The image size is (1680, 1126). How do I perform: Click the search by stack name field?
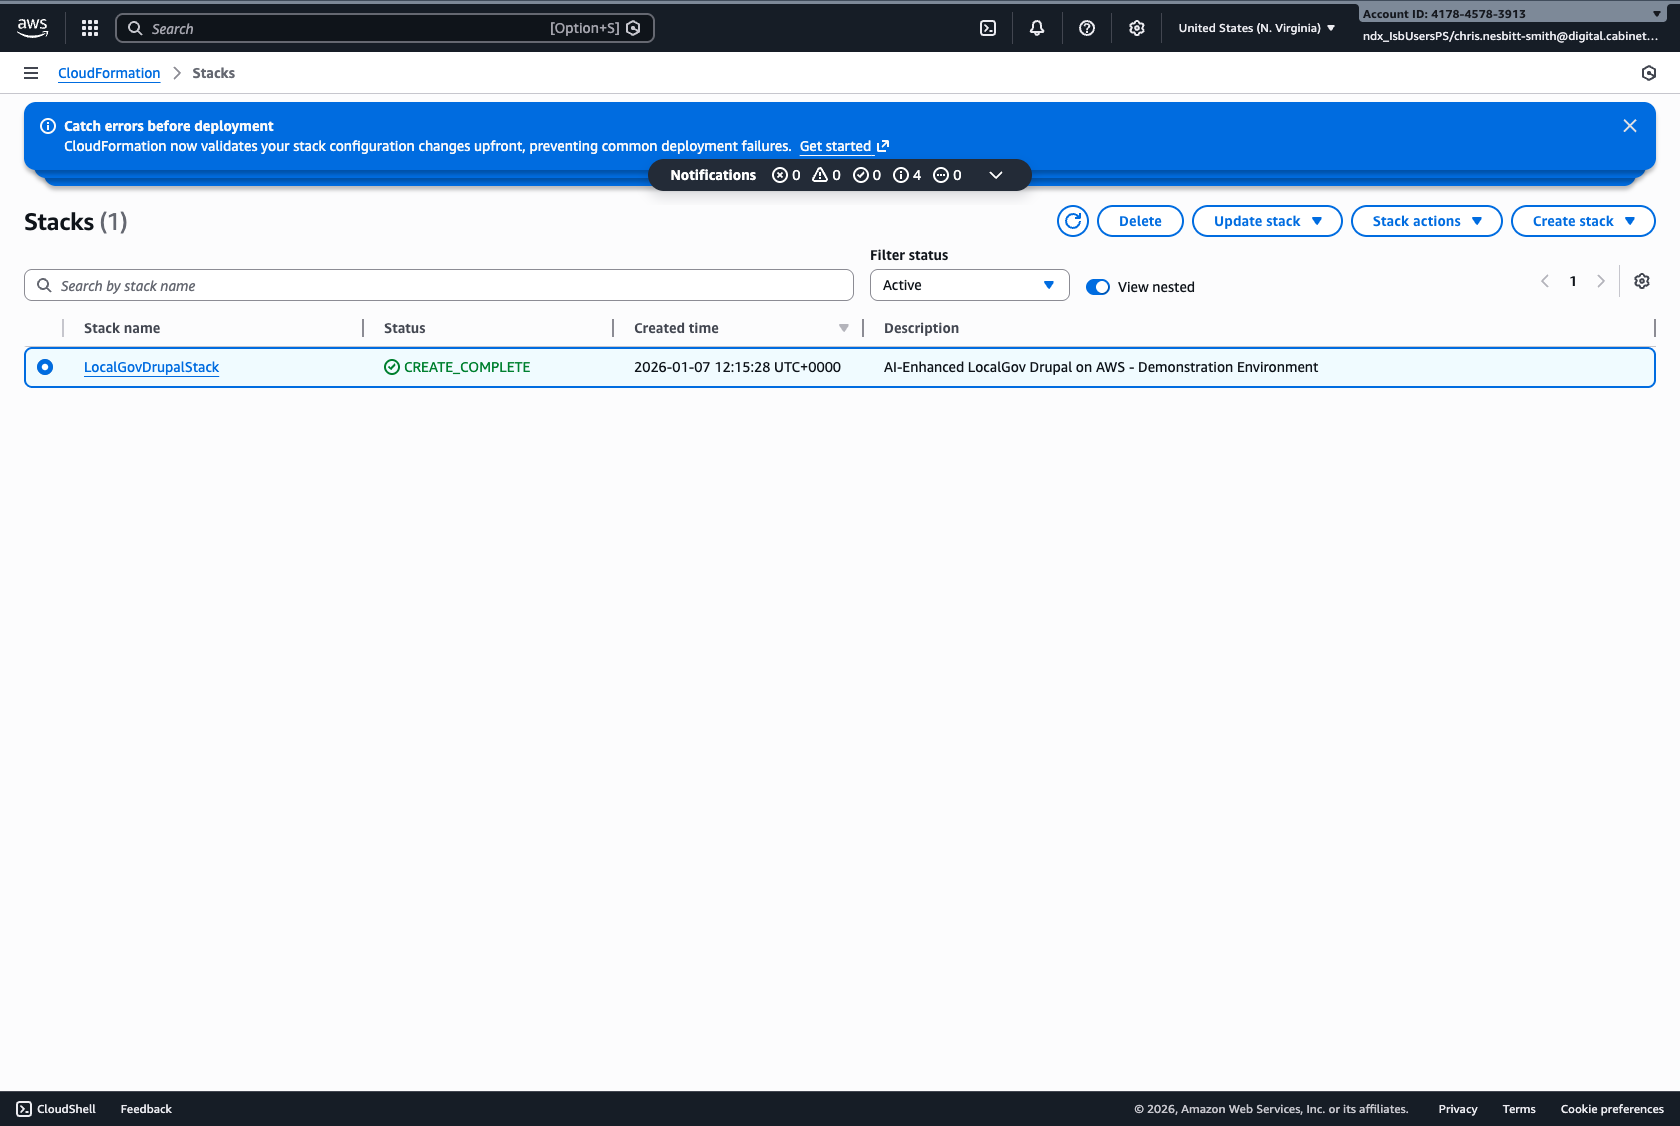coord(438,285)
